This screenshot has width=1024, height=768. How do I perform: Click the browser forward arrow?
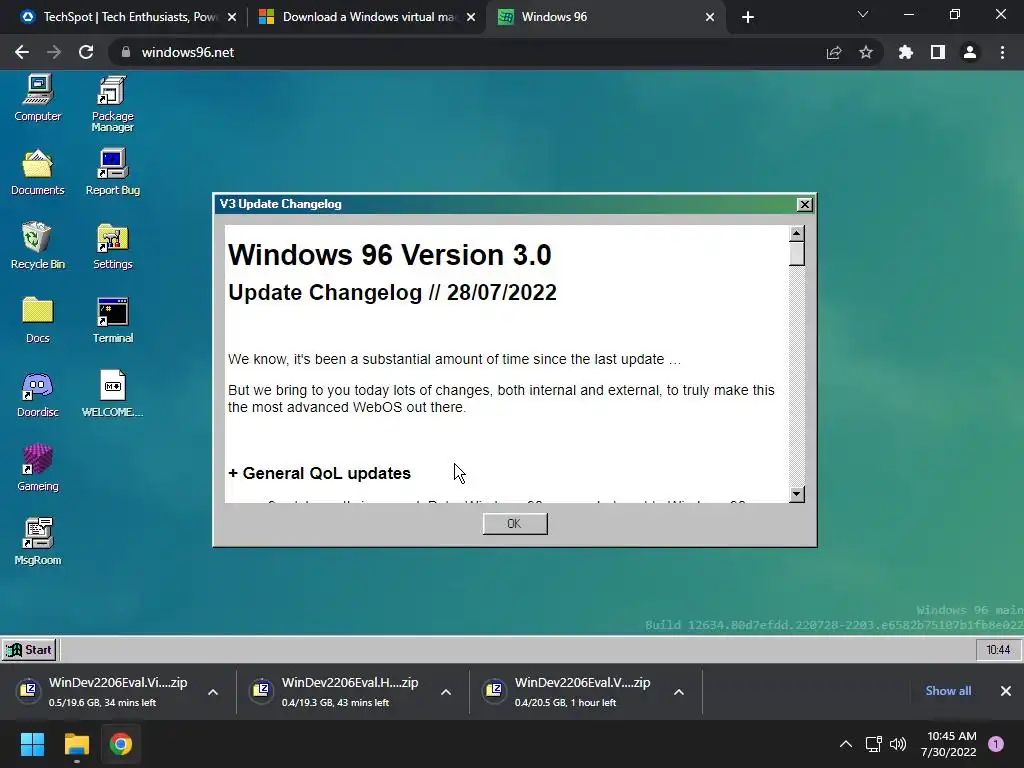click(54, 52)
